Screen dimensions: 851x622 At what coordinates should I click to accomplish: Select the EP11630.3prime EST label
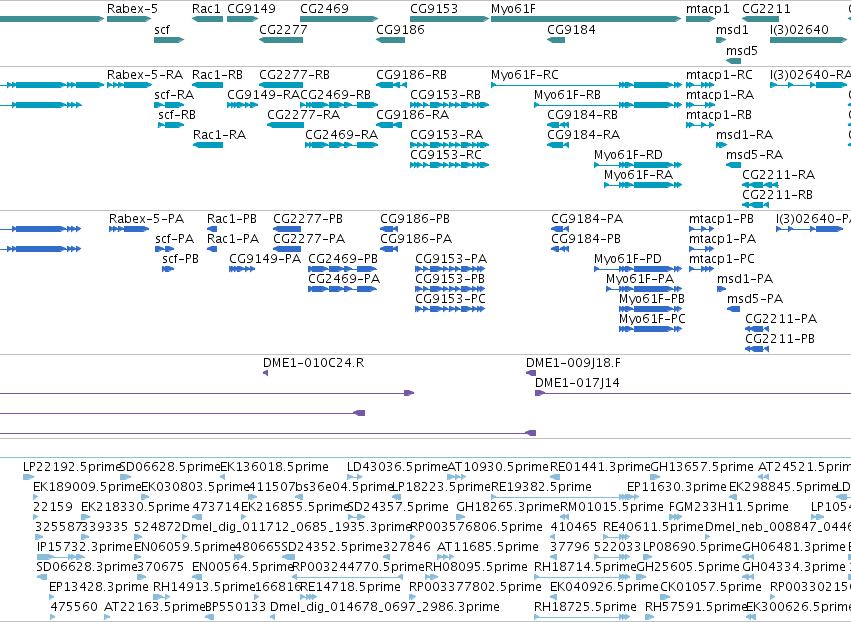[676, 487]
